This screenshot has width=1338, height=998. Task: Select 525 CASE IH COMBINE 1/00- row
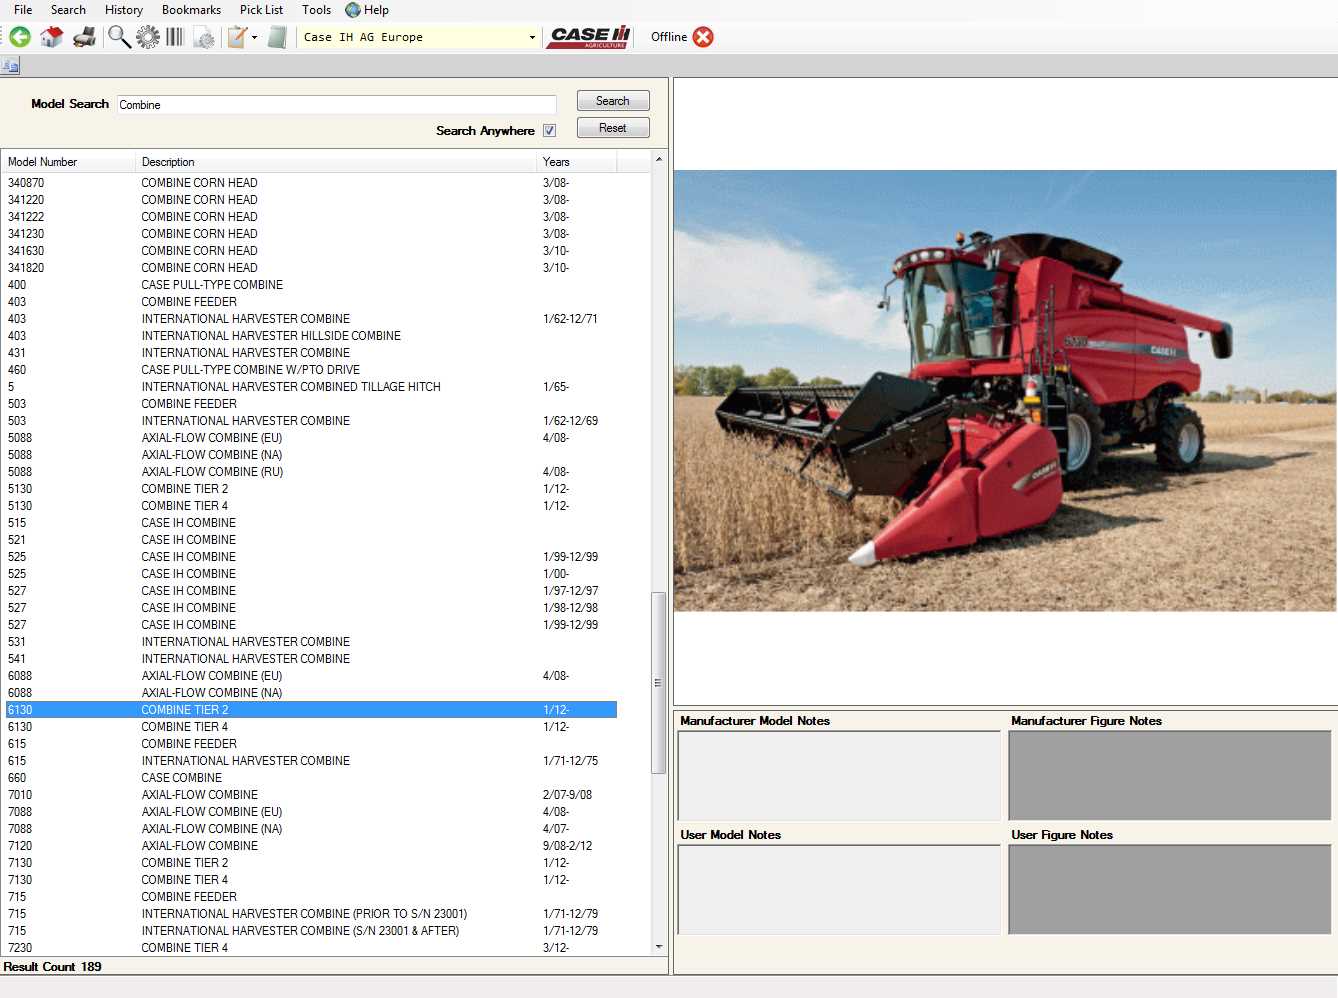[x=310, y=574]
